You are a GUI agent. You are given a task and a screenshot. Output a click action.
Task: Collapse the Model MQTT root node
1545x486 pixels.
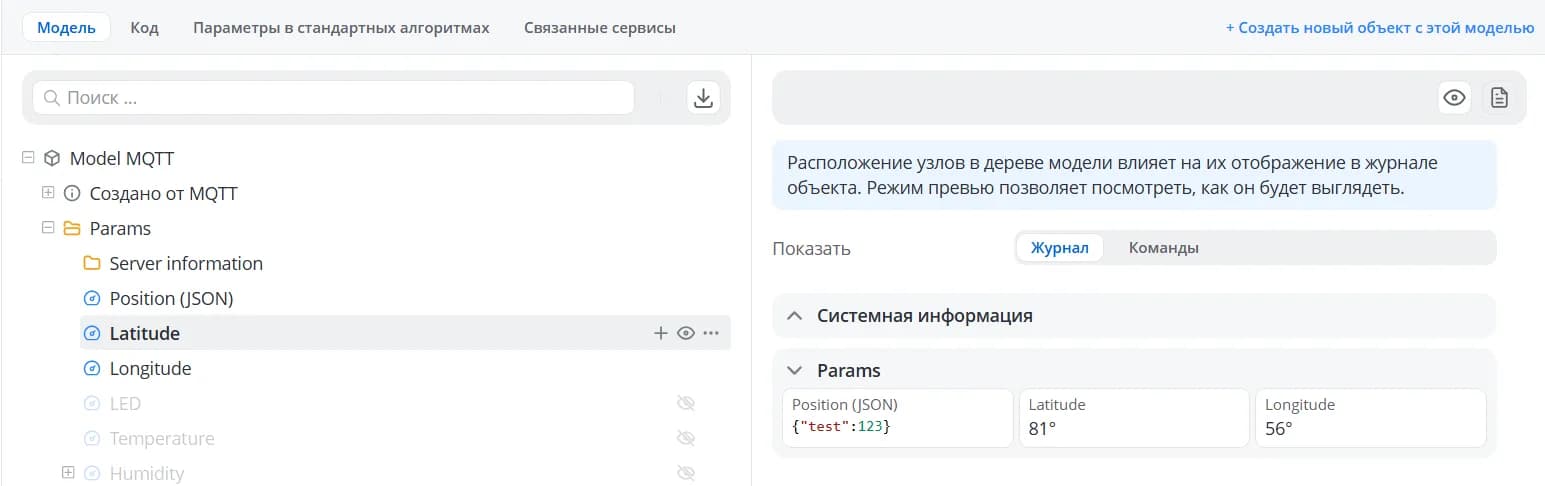(x=28, y=158)
